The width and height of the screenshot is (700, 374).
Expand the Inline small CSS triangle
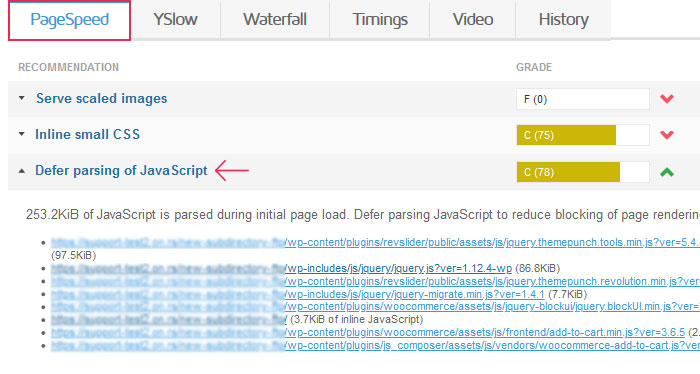21,134
